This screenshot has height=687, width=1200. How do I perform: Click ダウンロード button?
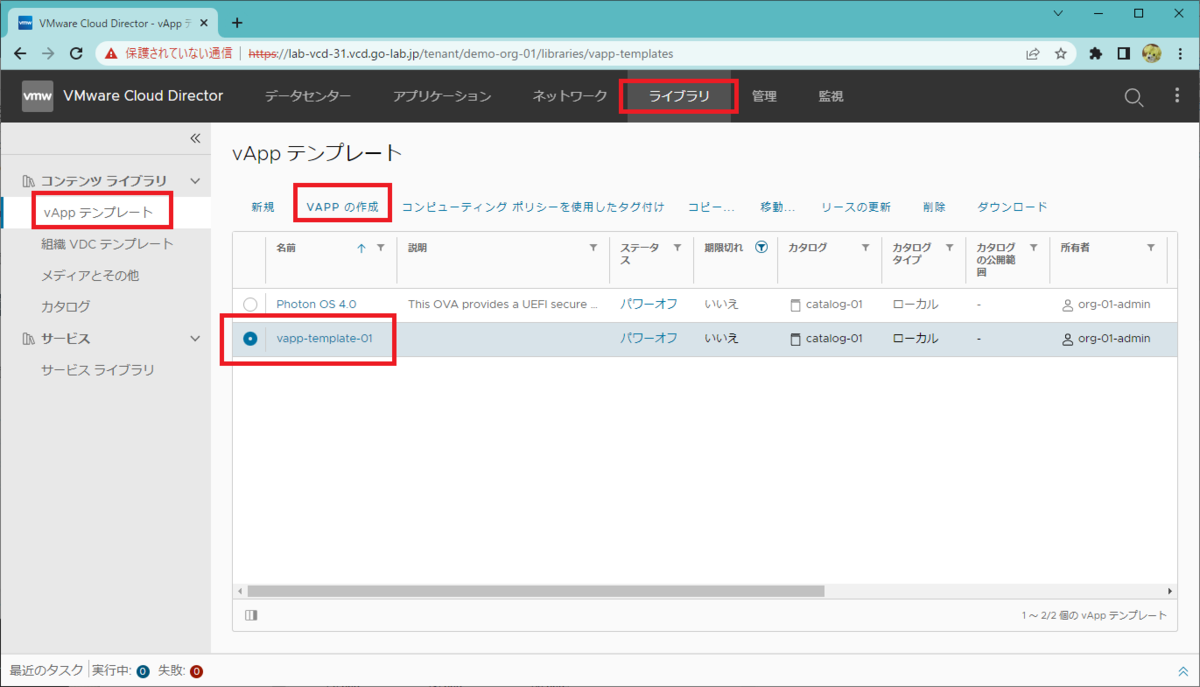(x=1012, y=207)
